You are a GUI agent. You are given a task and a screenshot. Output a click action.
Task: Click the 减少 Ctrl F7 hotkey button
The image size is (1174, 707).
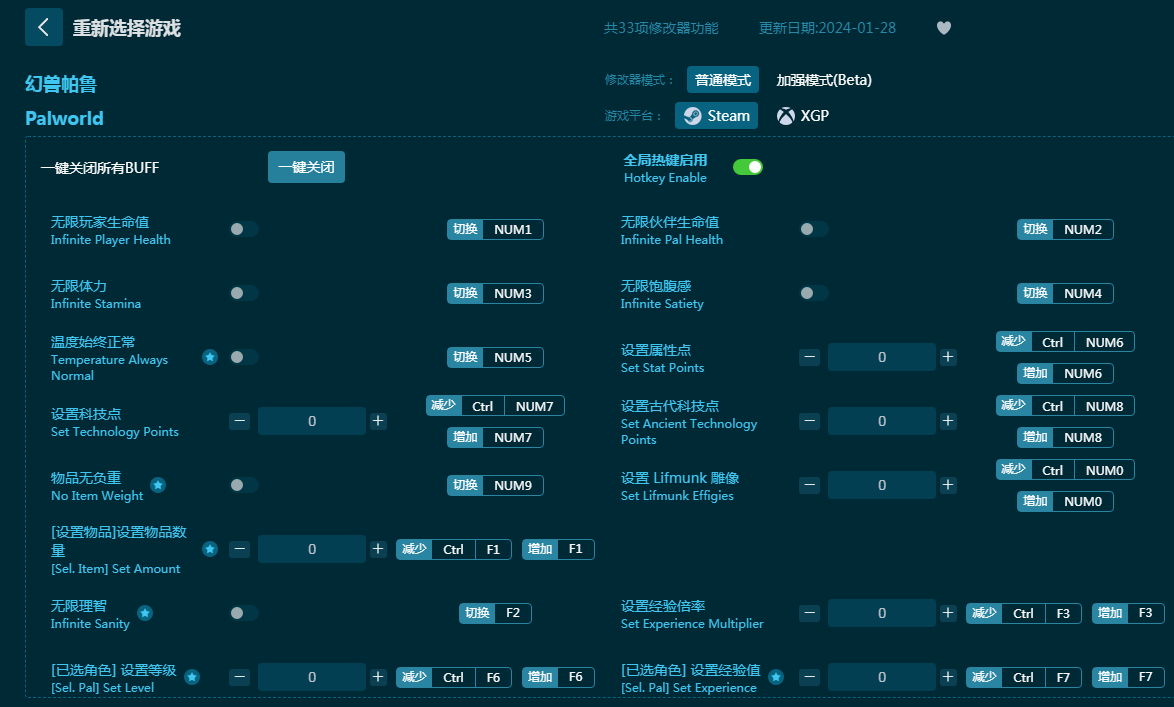[x=1024, y=677]
